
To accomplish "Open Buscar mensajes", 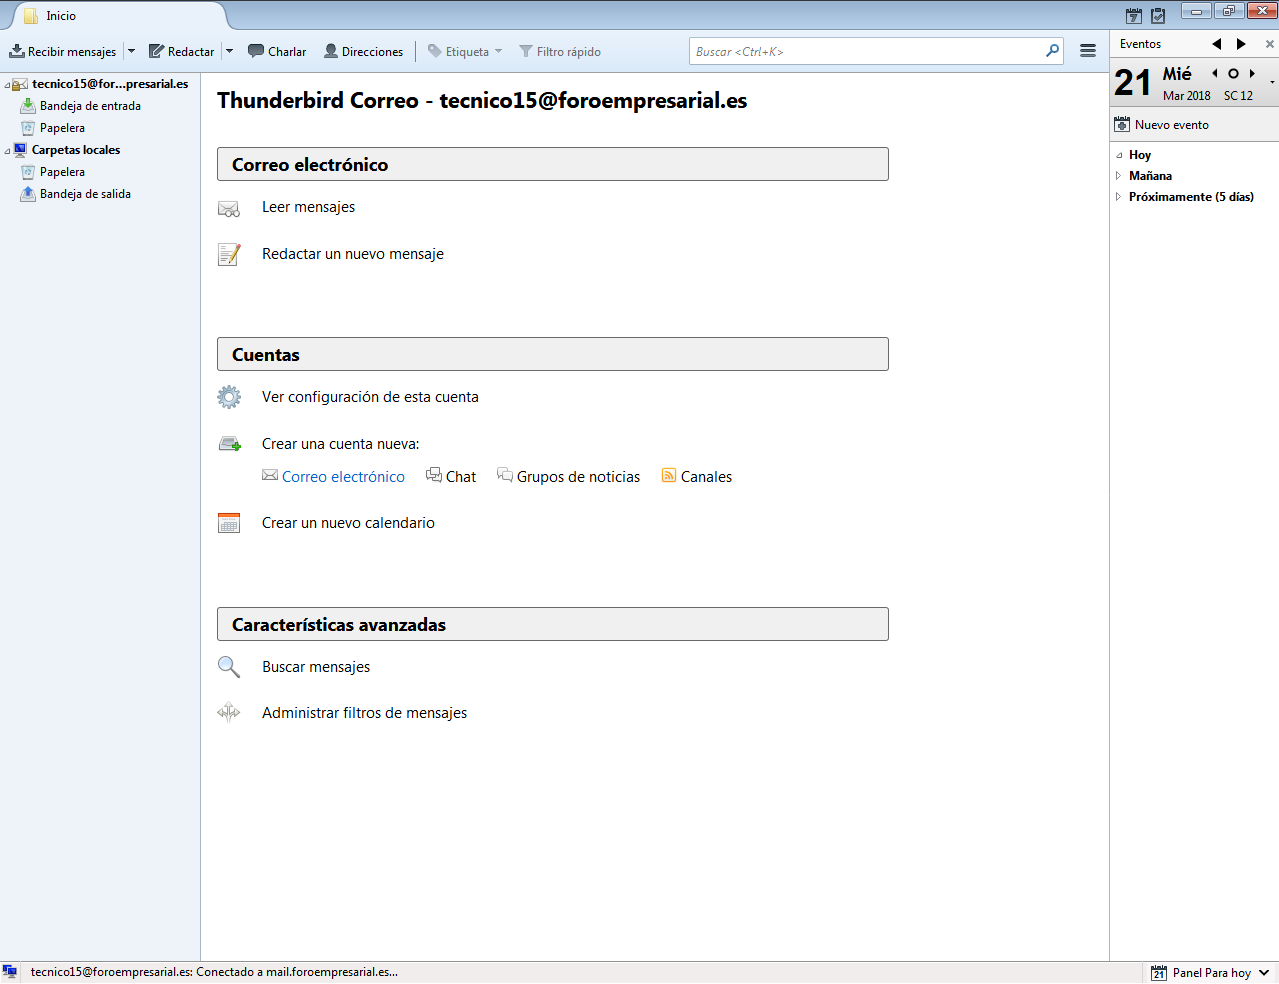I will (316, 667).
